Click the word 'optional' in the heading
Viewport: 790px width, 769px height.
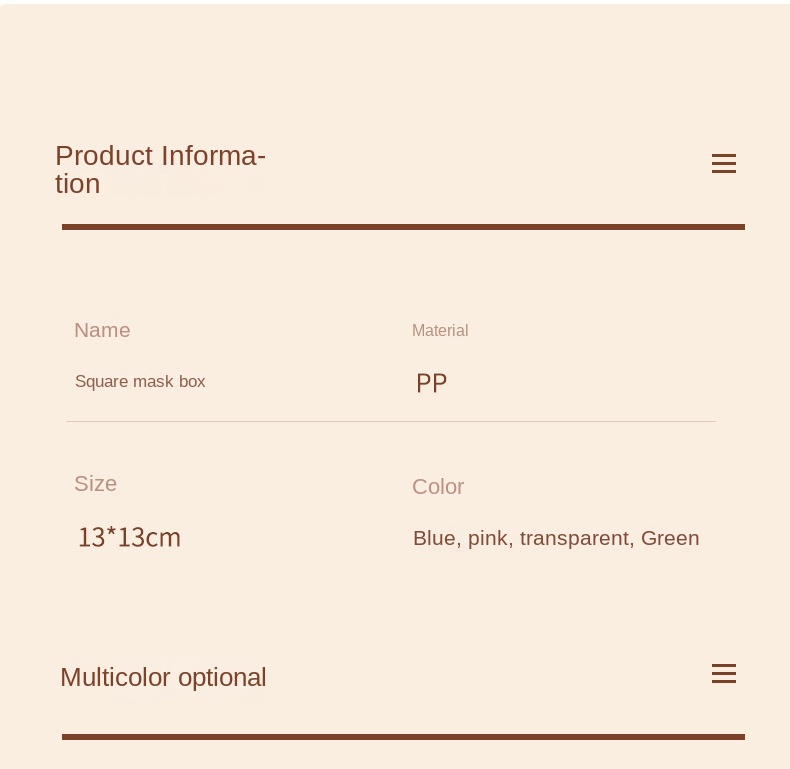[222, 677]
